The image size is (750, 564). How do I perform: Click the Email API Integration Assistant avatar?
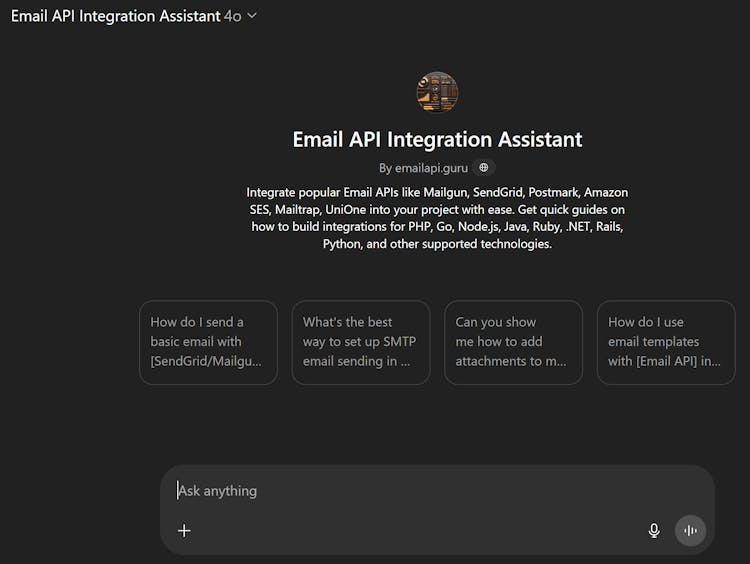pos(437,93)
